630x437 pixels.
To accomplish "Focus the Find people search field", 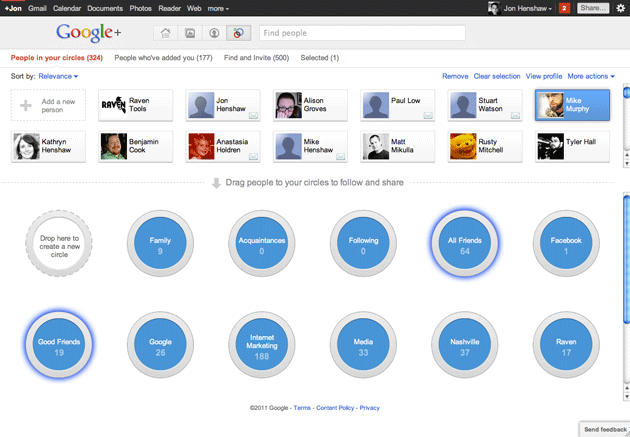I will tap(362, 33).
